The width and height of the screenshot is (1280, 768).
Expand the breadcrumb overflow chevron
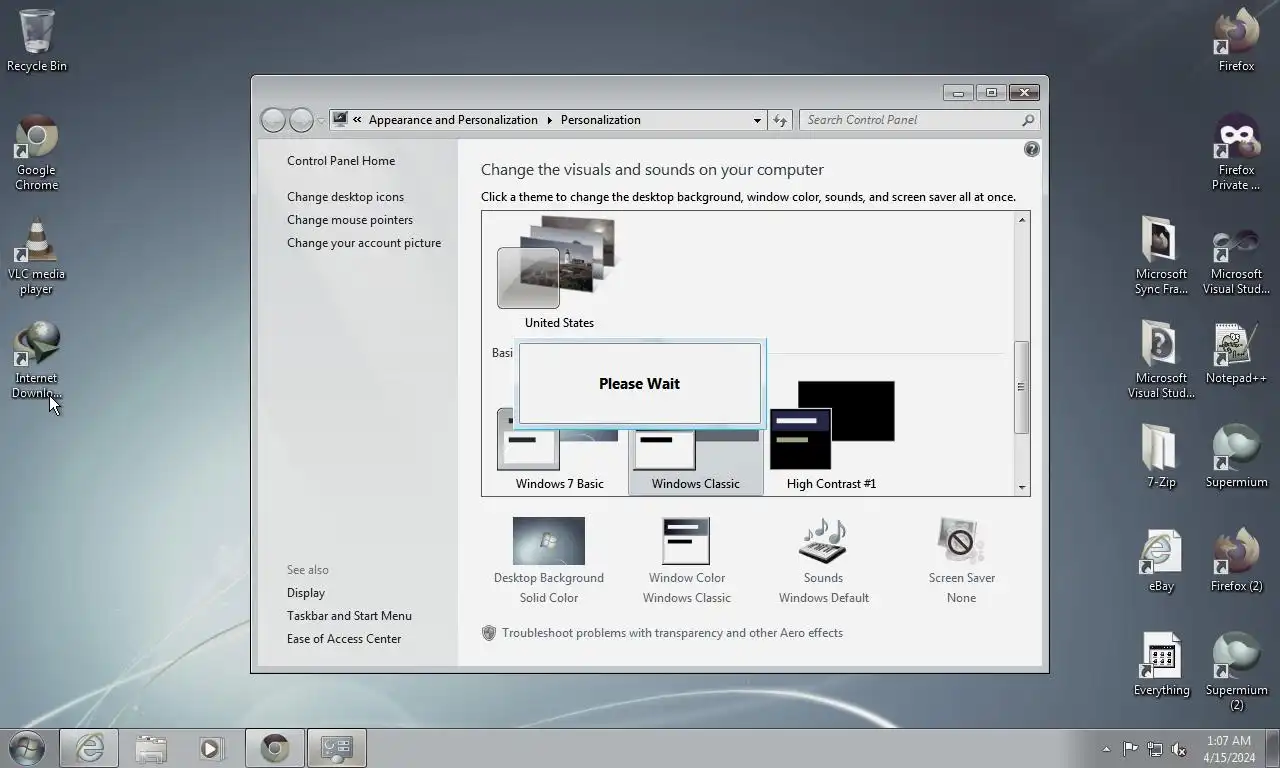pos(357,120)
